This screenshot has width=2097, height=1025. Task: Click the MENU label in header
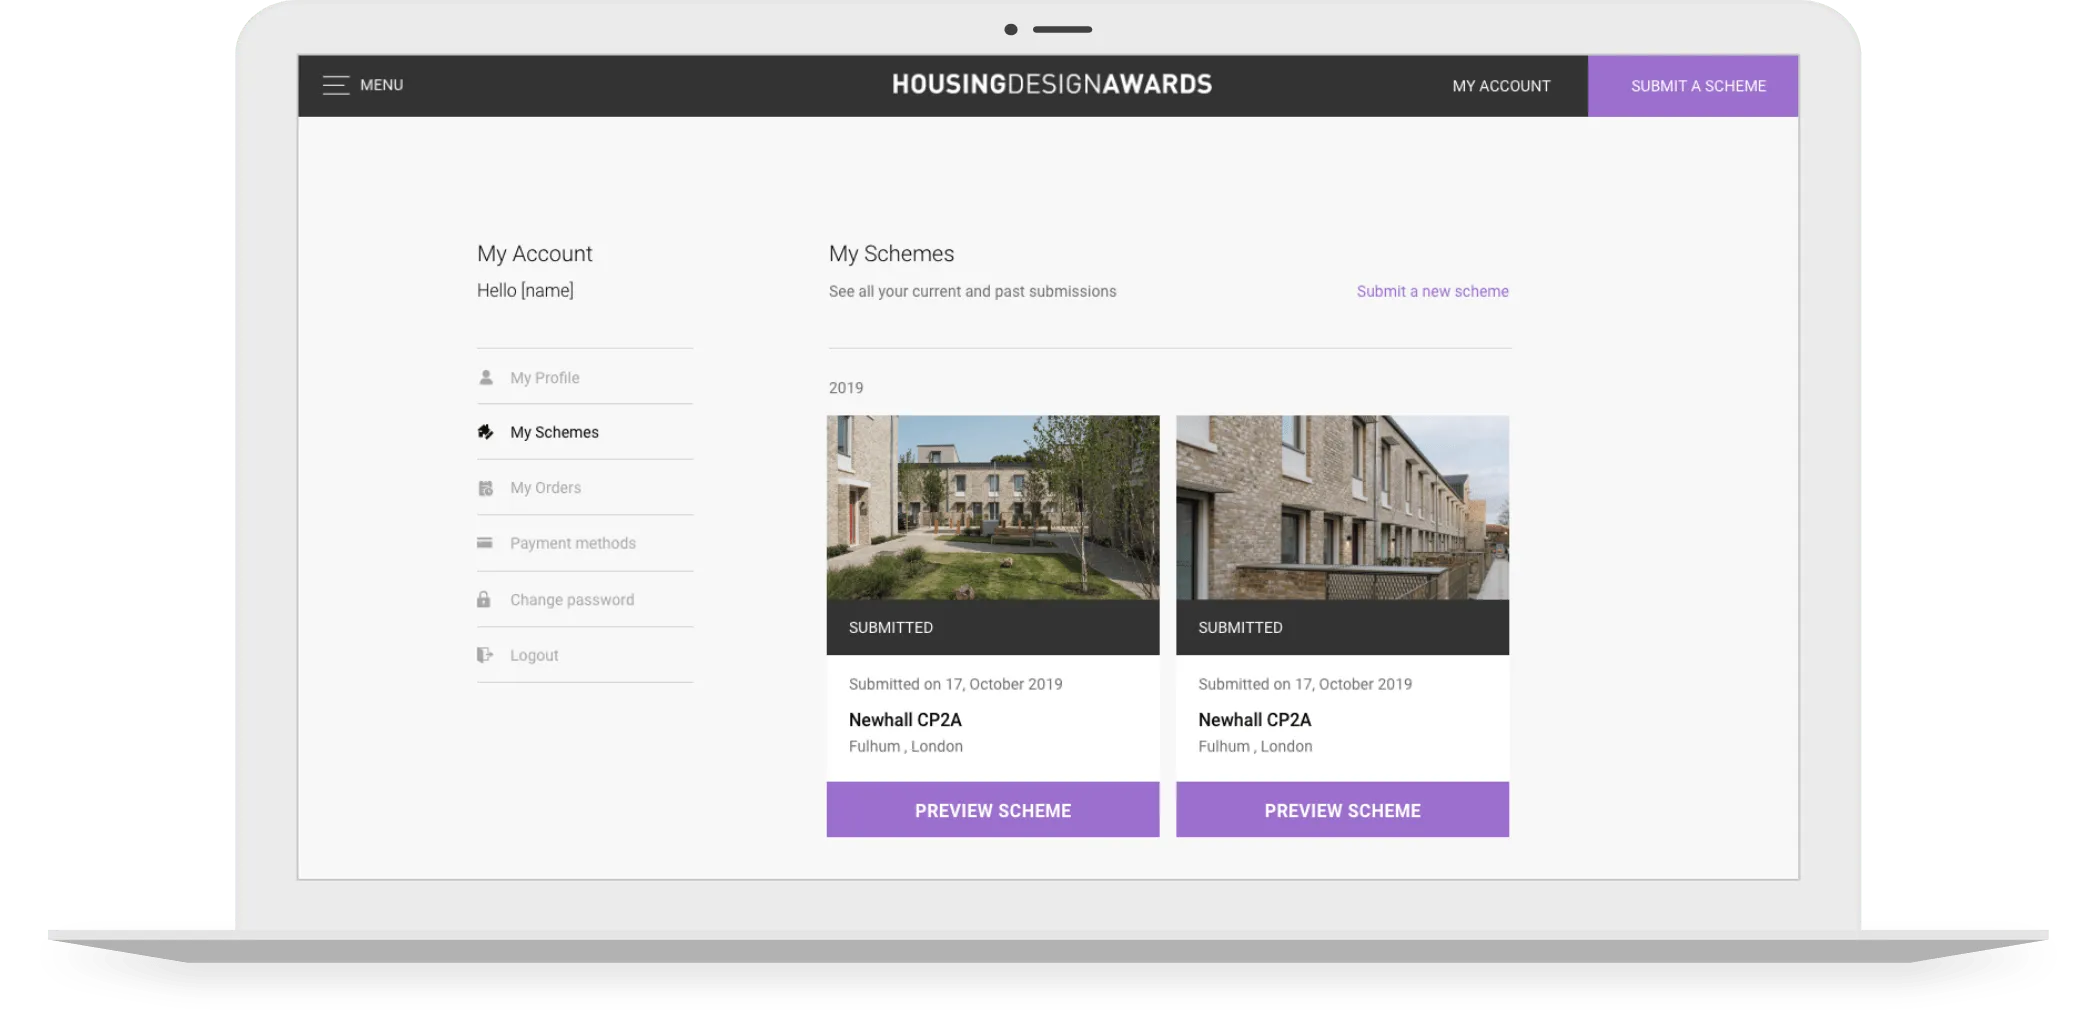(x=382, y=85)
